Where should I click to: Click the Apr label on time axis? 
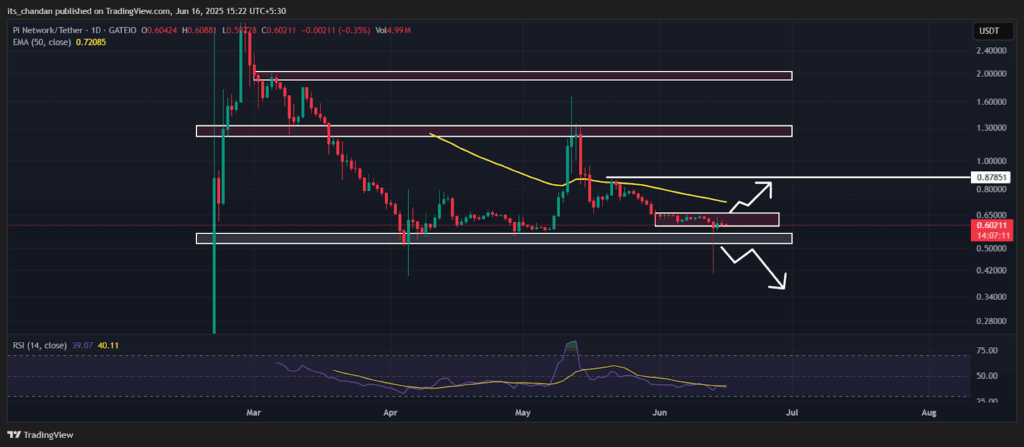pyautogui.click(x=391, y=413)
